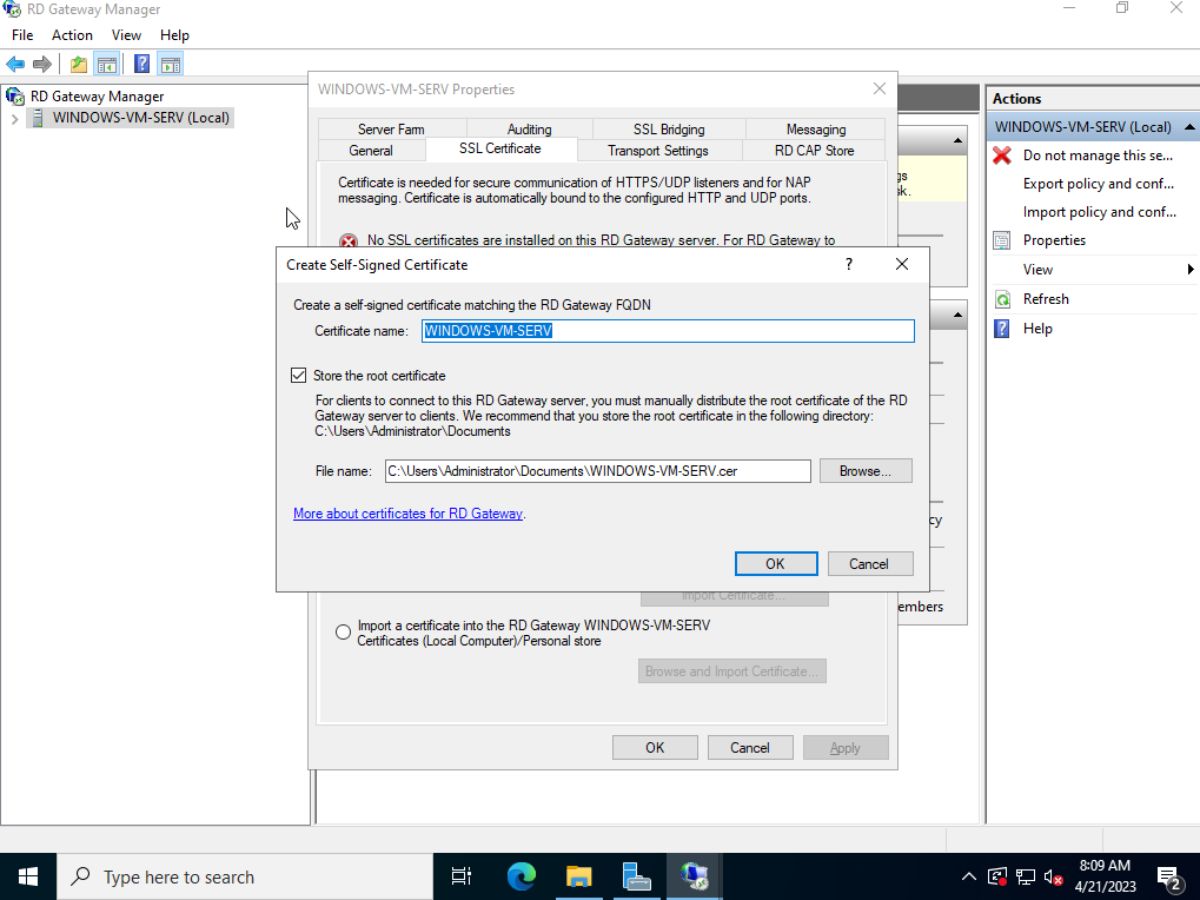Collapse the WINDOWS-VM-SERV (Local) actions section
Screen dimensions: 1200x900
point(1189,127)
